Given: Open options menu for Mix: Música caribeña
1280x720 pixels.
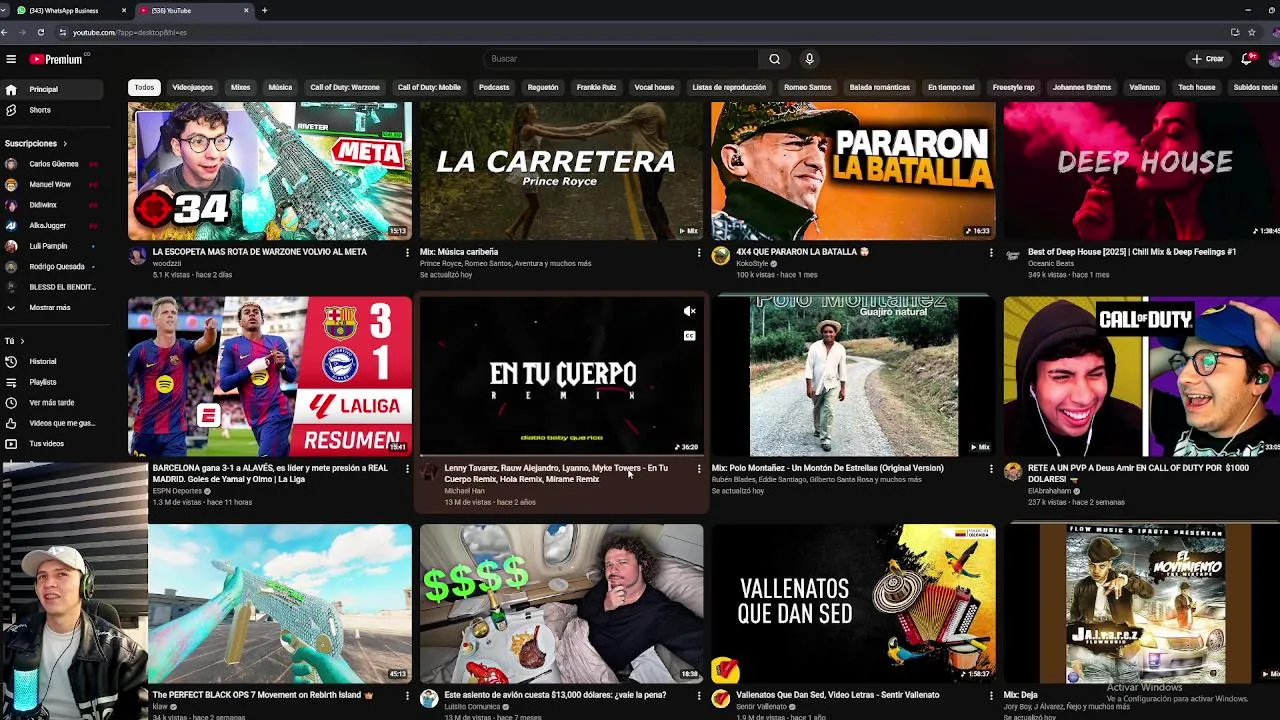Looking at the screenshot, I should (x=699, y=253).
